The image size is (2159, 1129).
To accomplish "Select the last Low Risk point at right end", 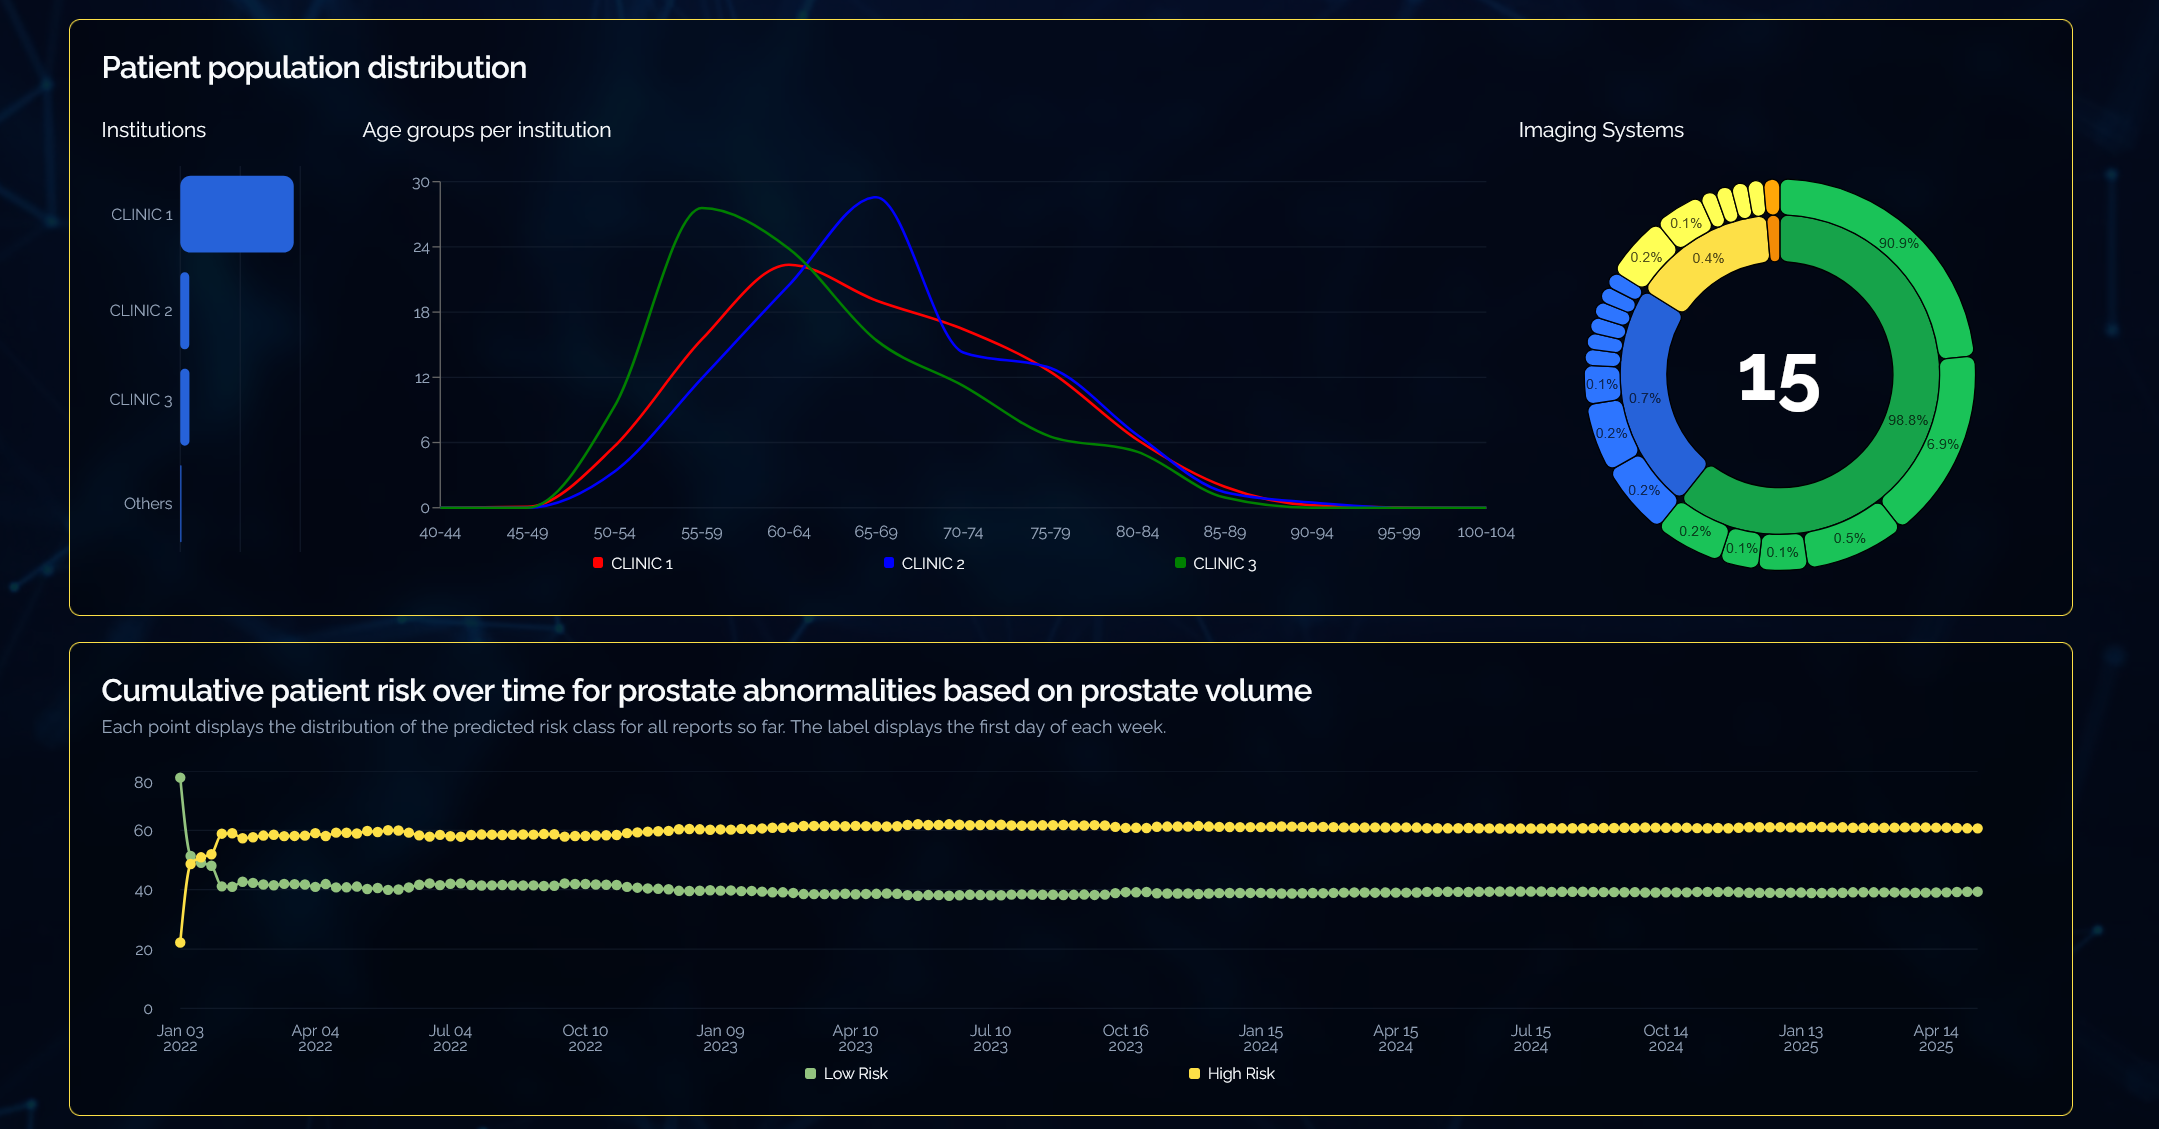I will click(x=1977, y=891).
